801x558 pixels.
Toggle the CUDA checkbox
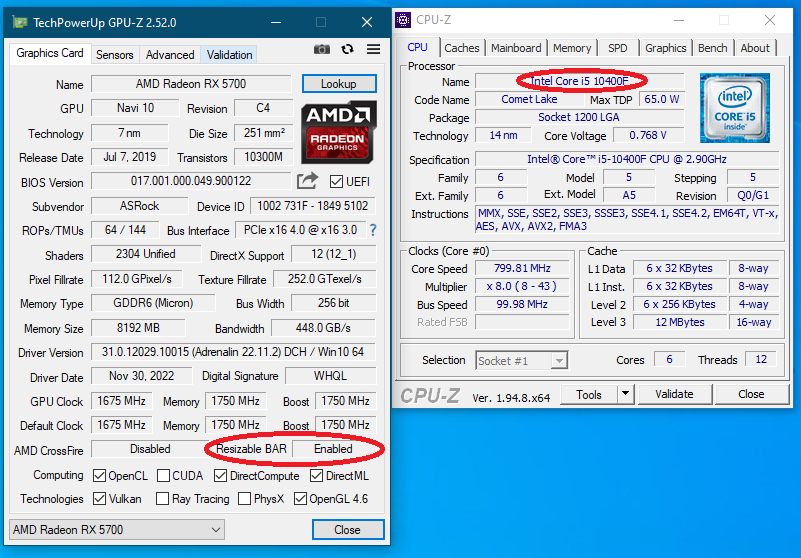tap(163, 476)
